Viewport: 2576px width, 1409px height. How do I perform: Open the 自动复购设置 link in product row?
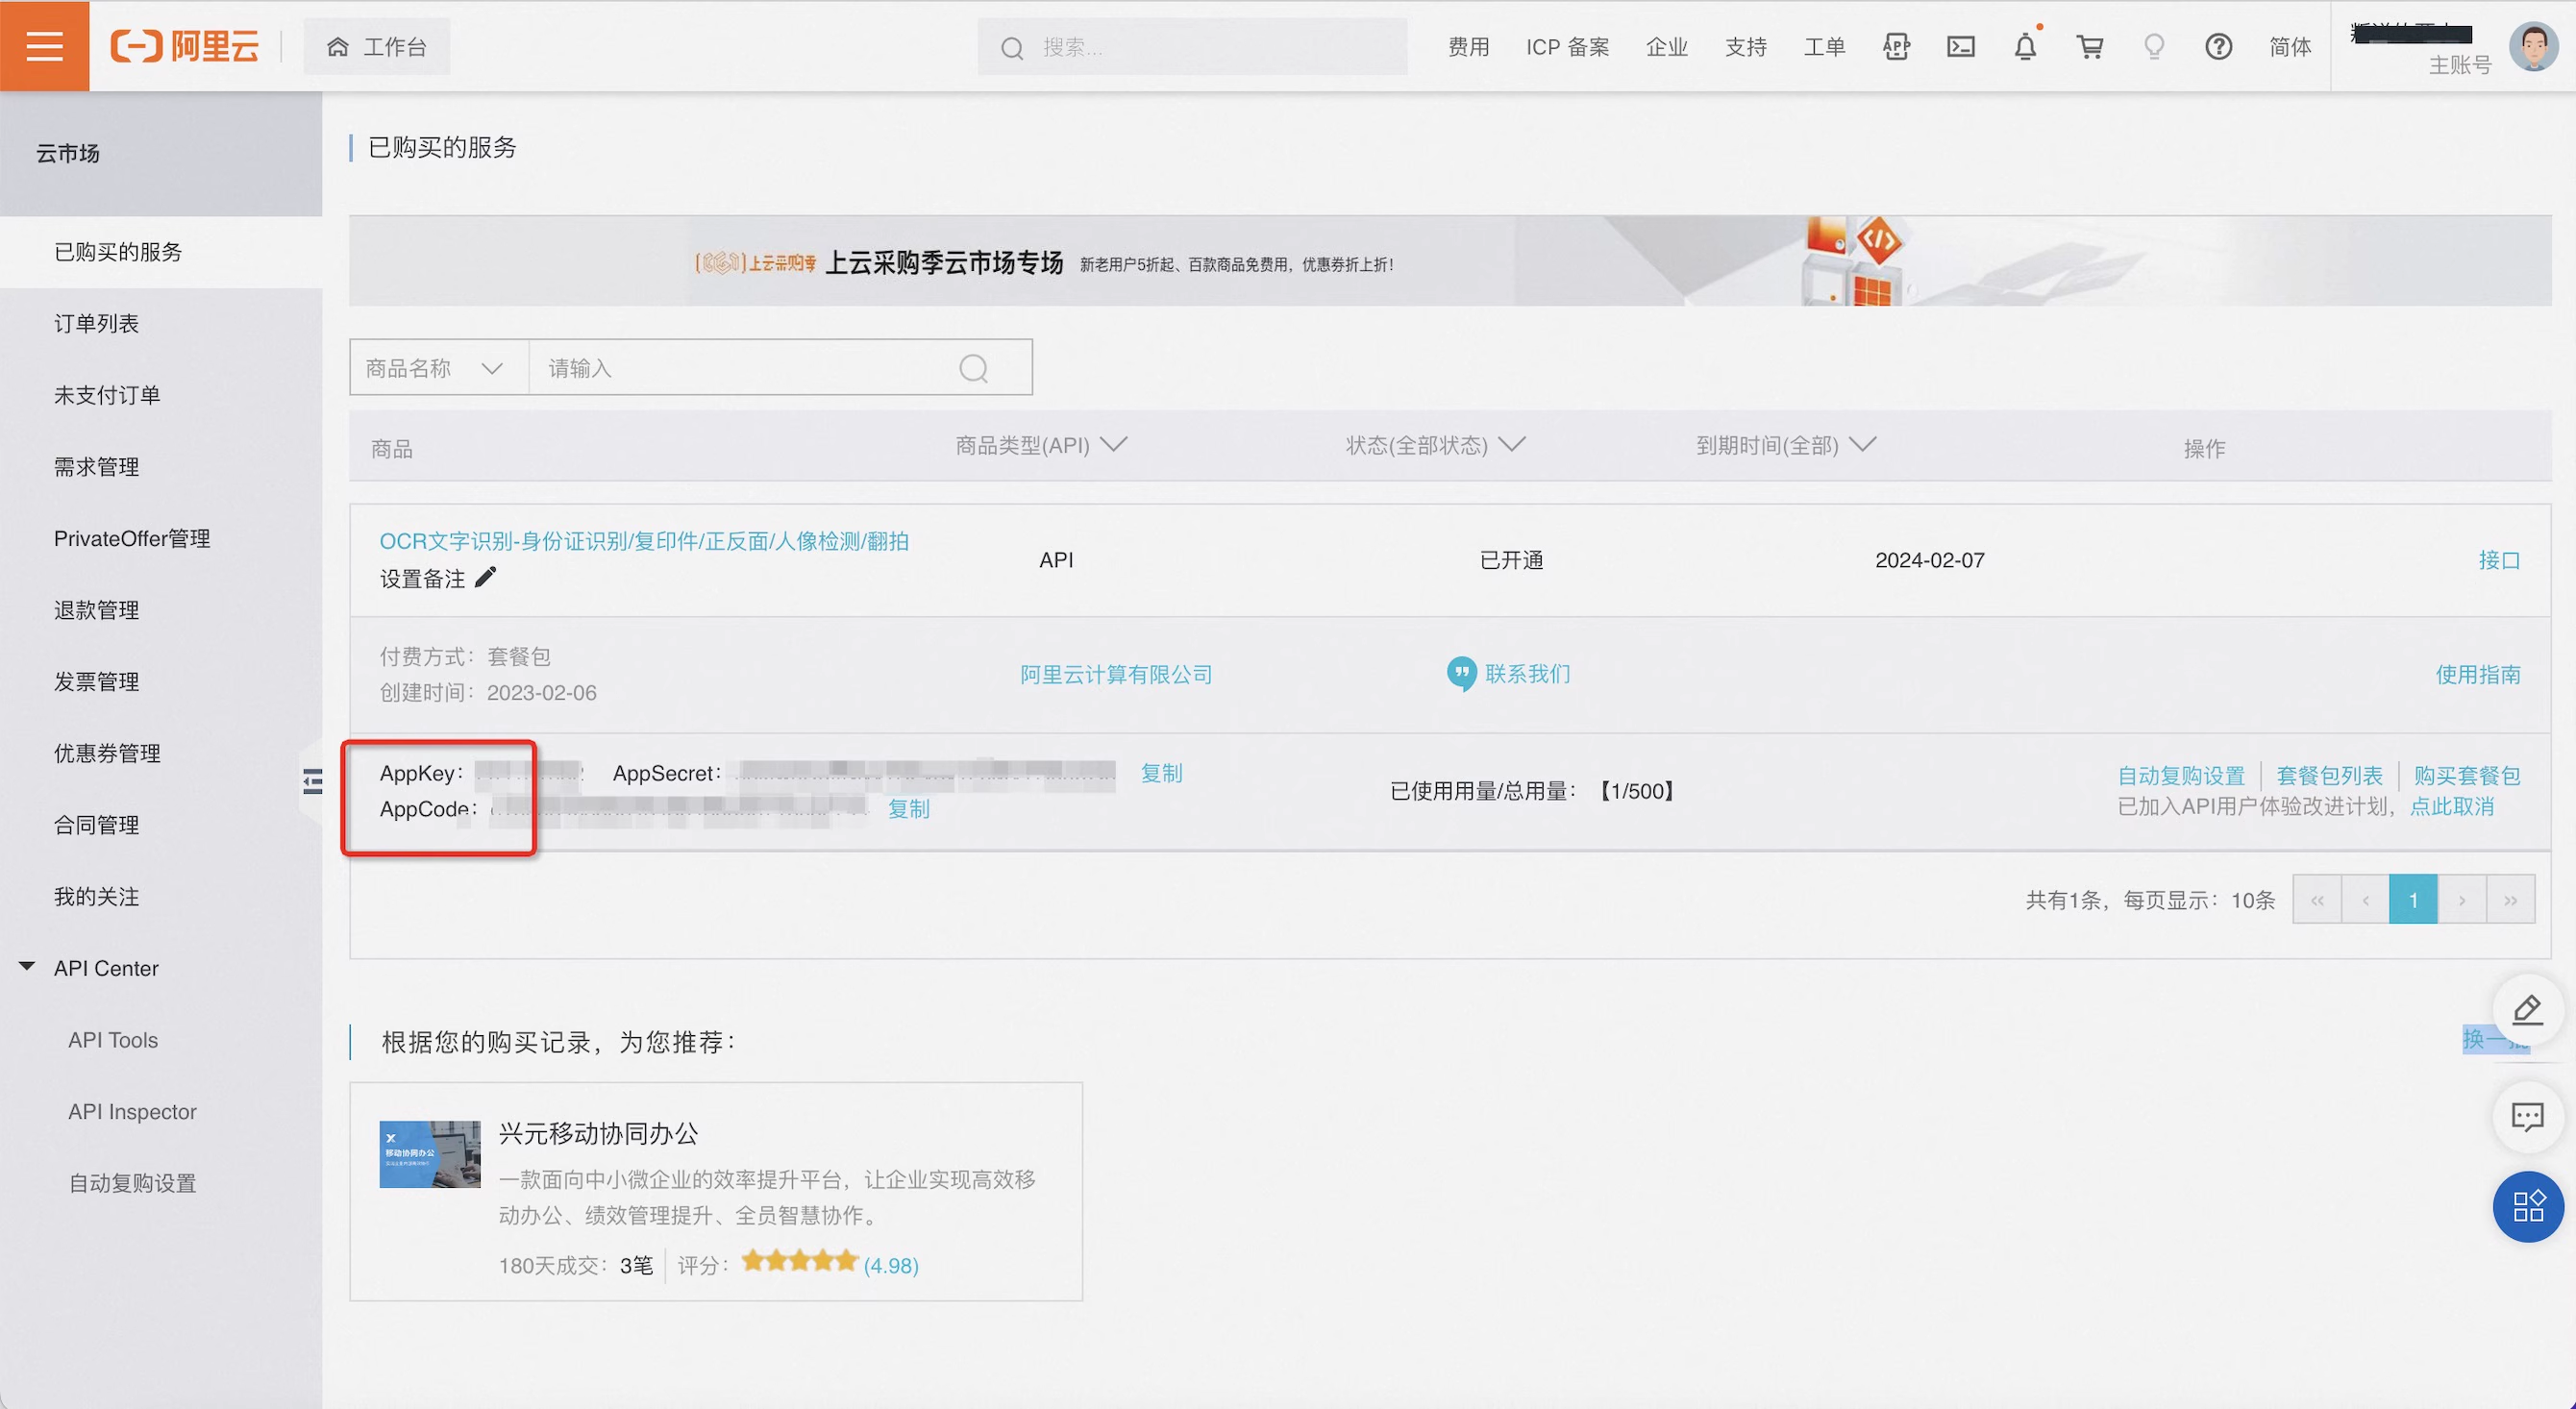[x=2181, y=776]
